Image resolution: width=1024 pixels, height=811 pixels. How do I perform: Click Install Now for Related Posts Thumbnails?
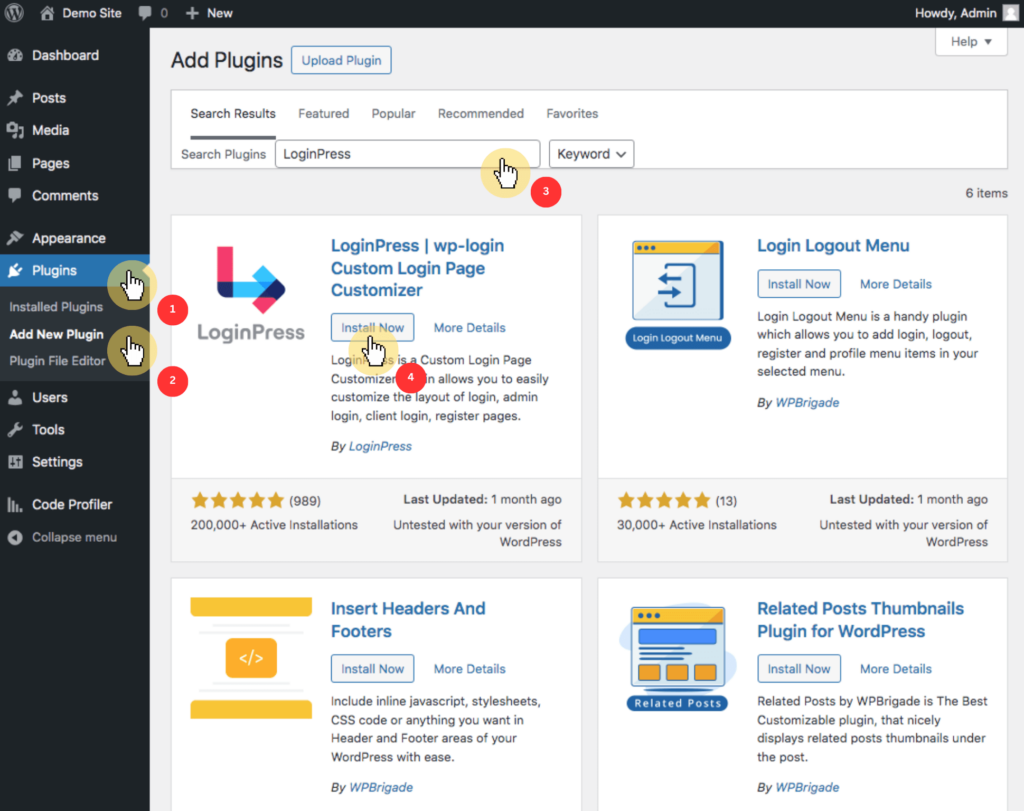click(x=799, y=669)
